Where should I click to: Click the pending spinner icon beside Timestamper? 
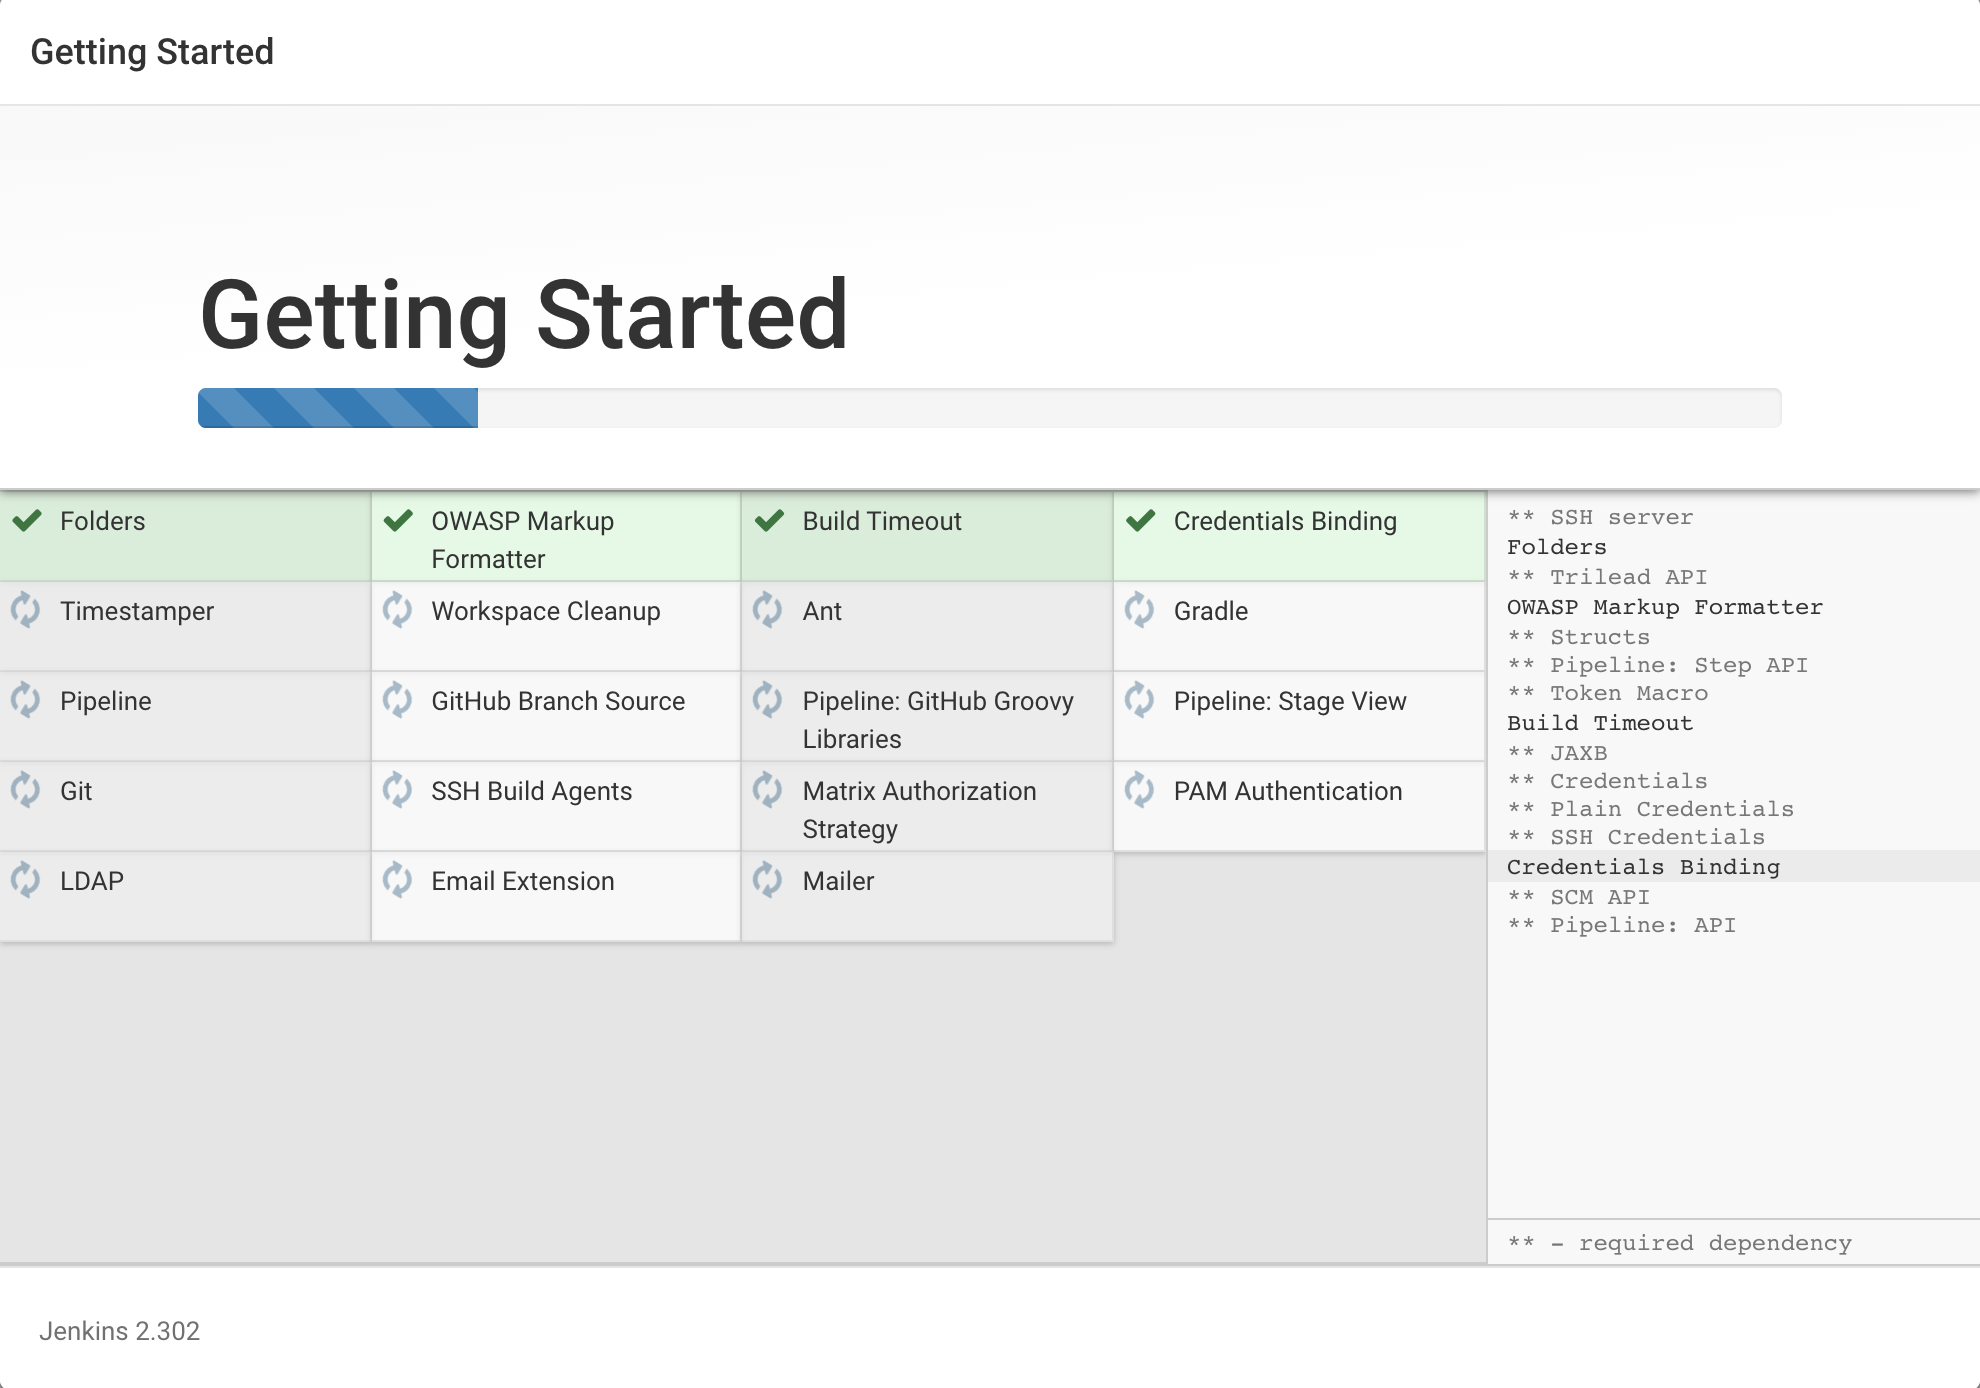(26, 609)
